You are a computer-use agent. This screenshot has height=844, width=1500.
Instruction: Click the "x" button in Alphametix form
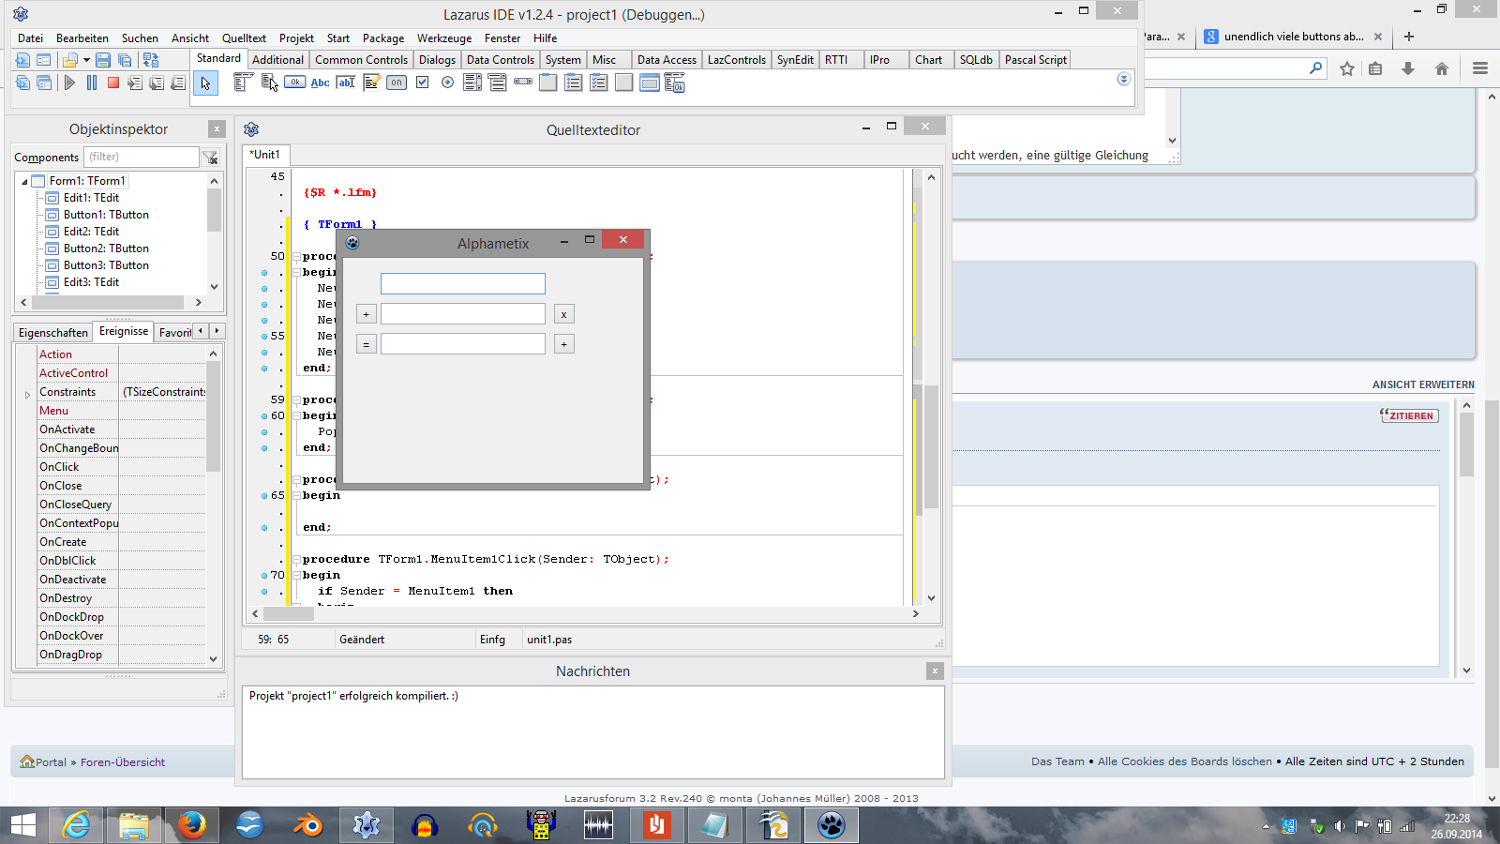(x=564, y=314)
